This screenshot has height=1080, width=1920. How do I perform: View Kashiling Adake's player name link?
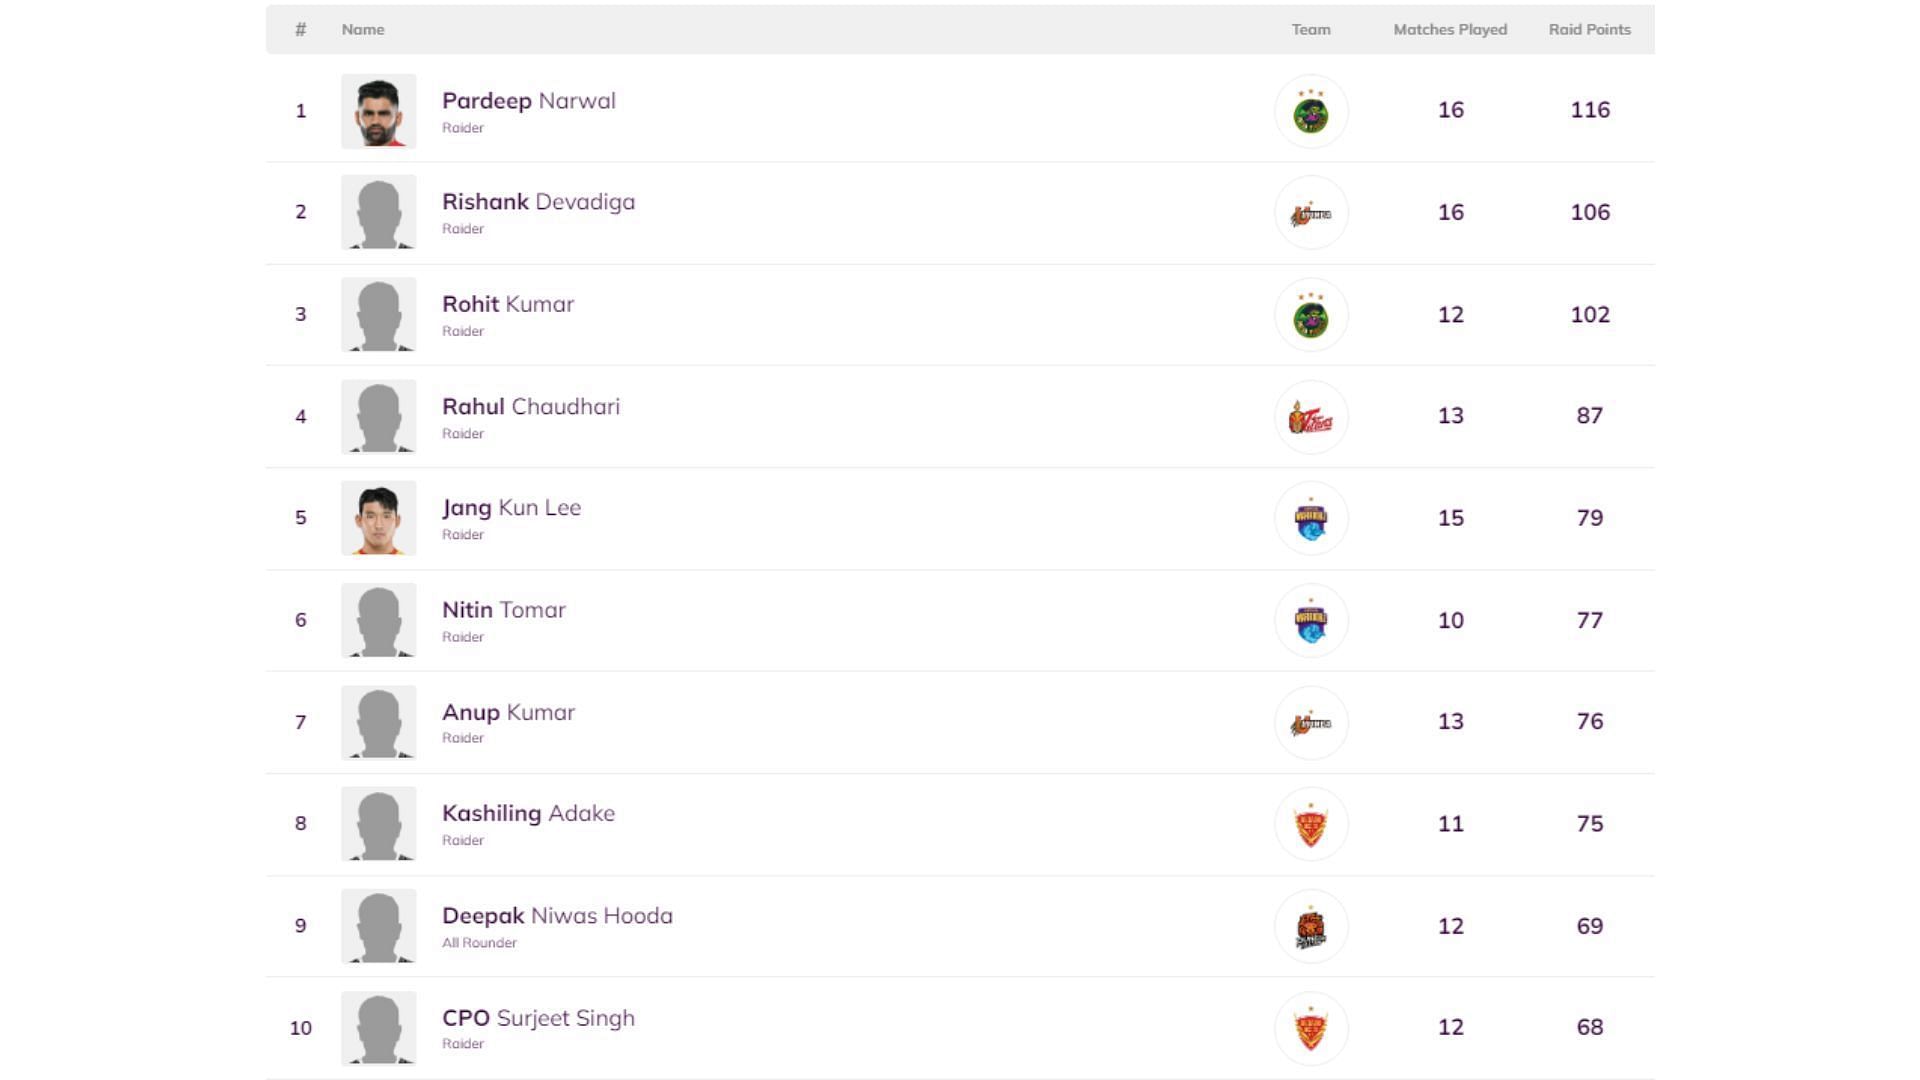528,814
